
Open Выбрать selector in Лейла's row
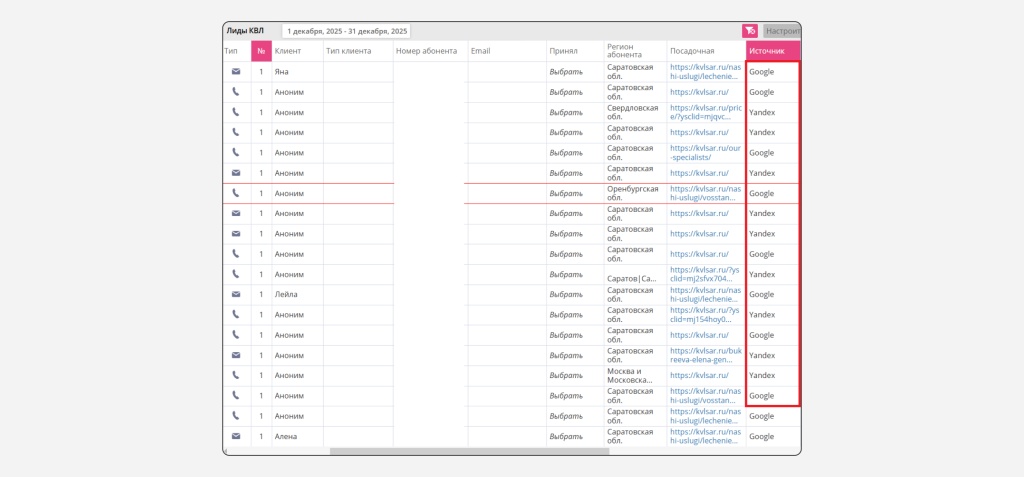[x=566, y=295]
